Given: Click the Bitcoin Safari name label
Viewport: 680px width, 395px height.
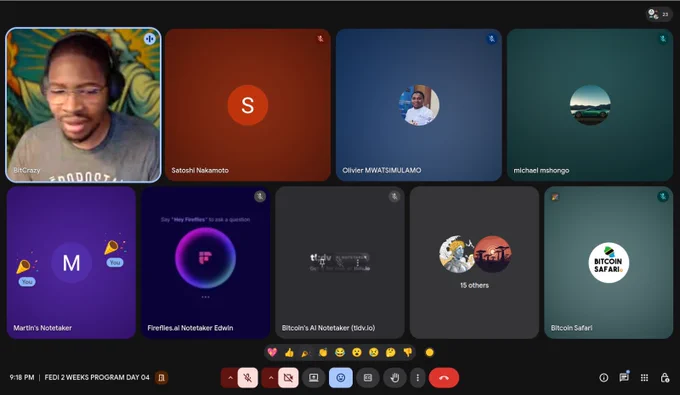Looking at the screenshot, I should 571,328.
